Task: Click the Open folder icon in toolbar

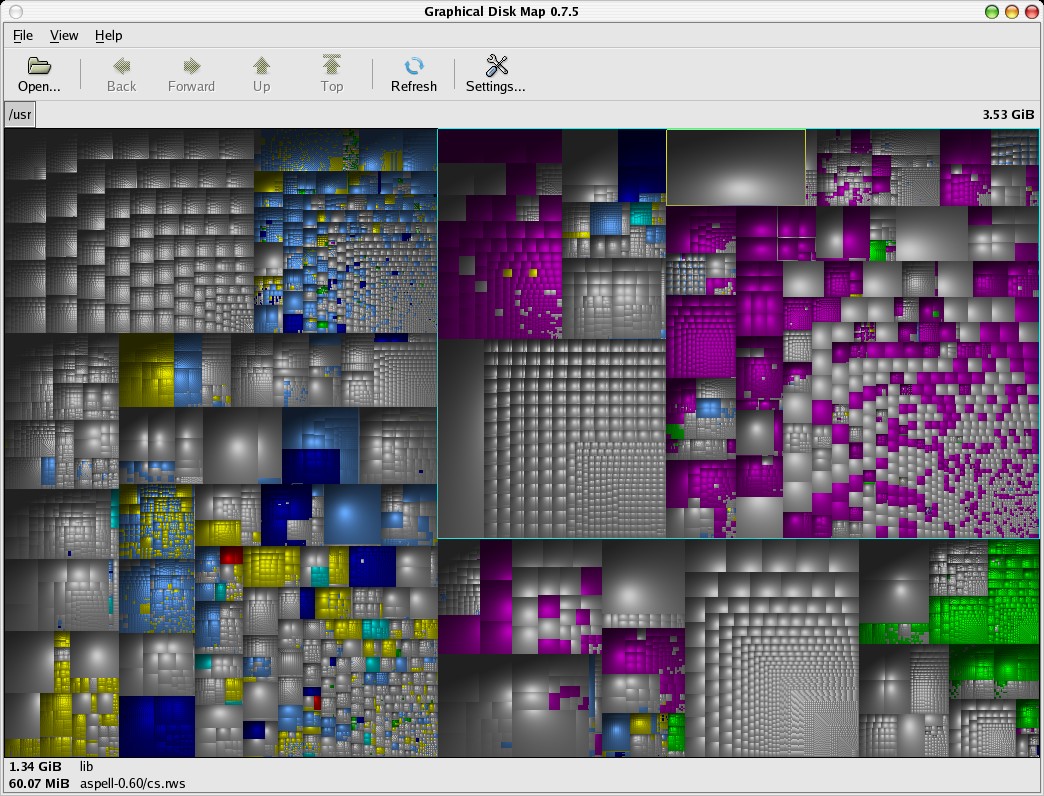Action: 39,67
